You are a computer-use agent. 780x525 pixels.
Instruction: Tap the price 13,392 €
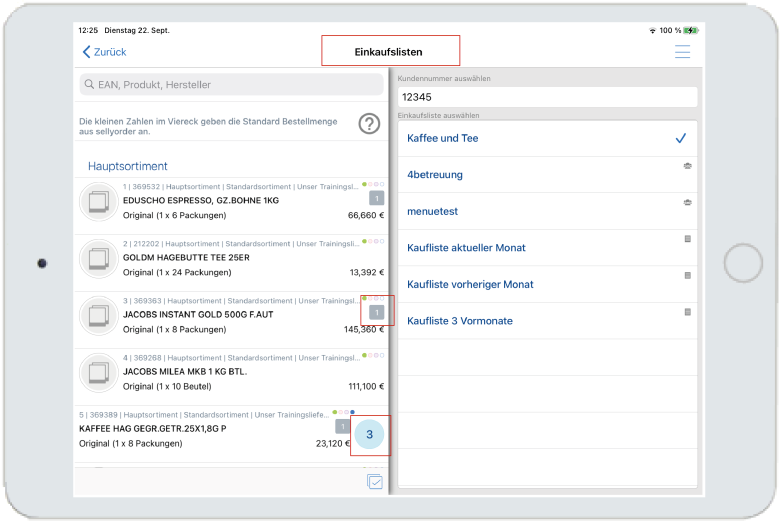367,273
